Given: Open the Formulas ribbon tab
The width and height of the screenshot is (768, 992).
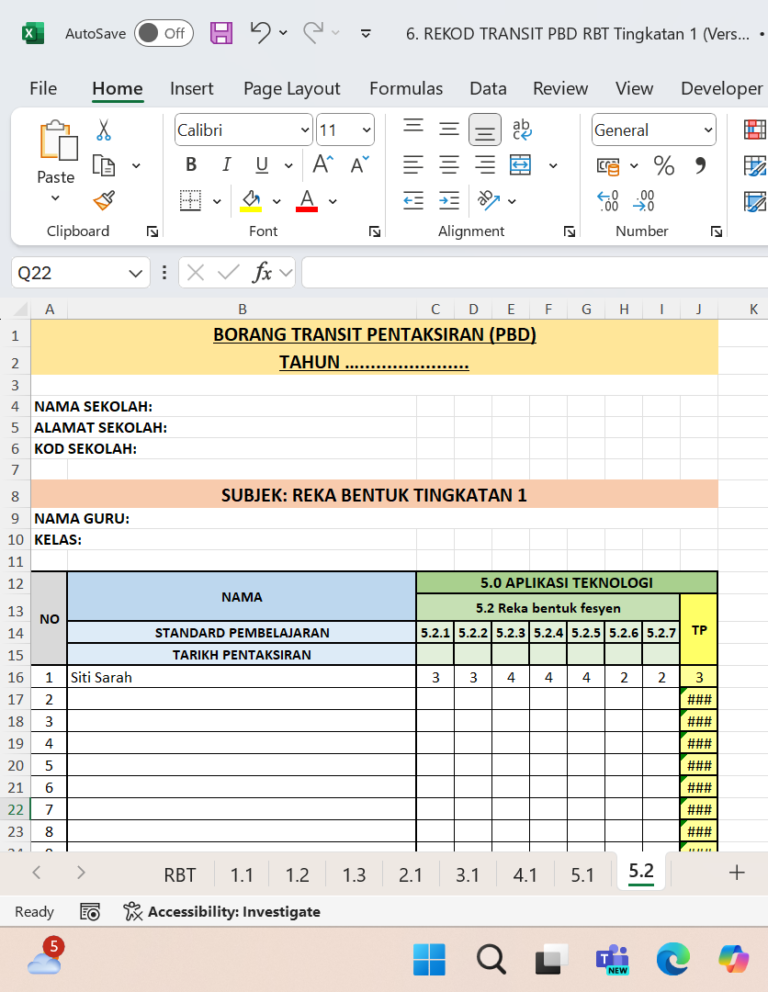Looking at the screenshot, I should (x=406, y=89).
